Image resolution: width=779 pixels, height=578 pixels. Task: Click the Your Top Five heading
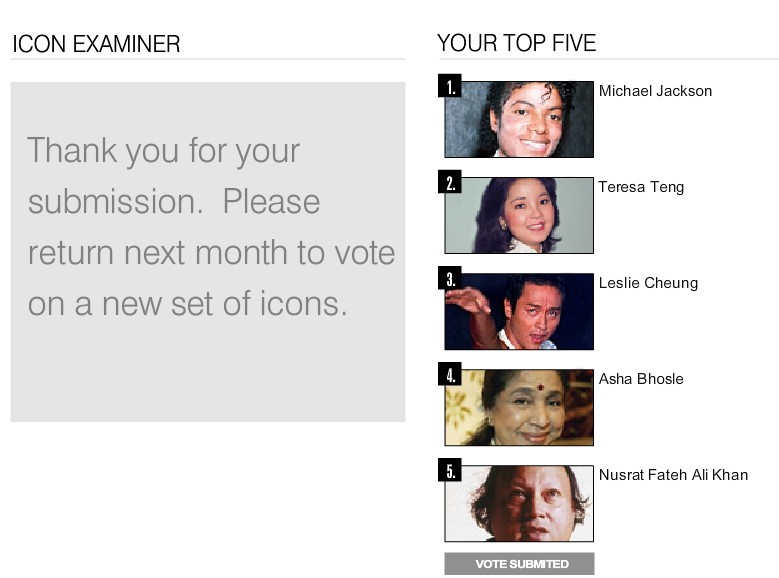tap(516, 43)
